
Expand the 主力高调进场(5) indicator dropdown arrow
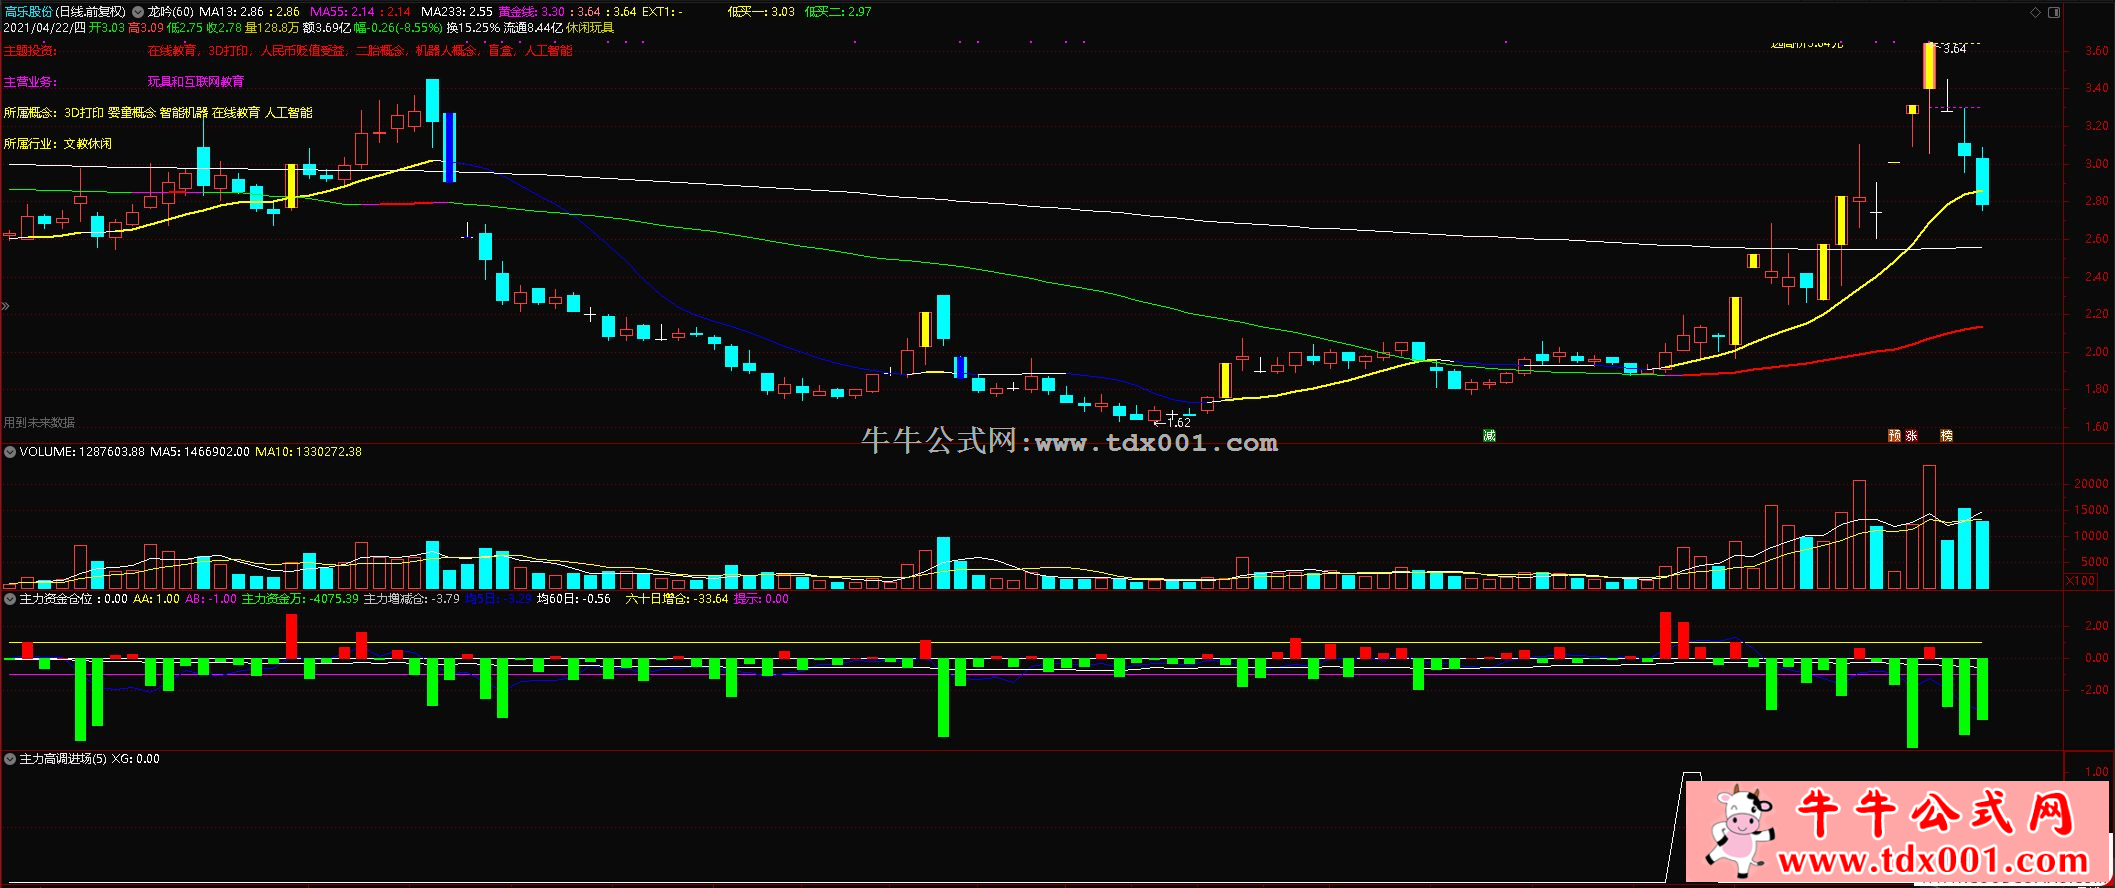10,759
